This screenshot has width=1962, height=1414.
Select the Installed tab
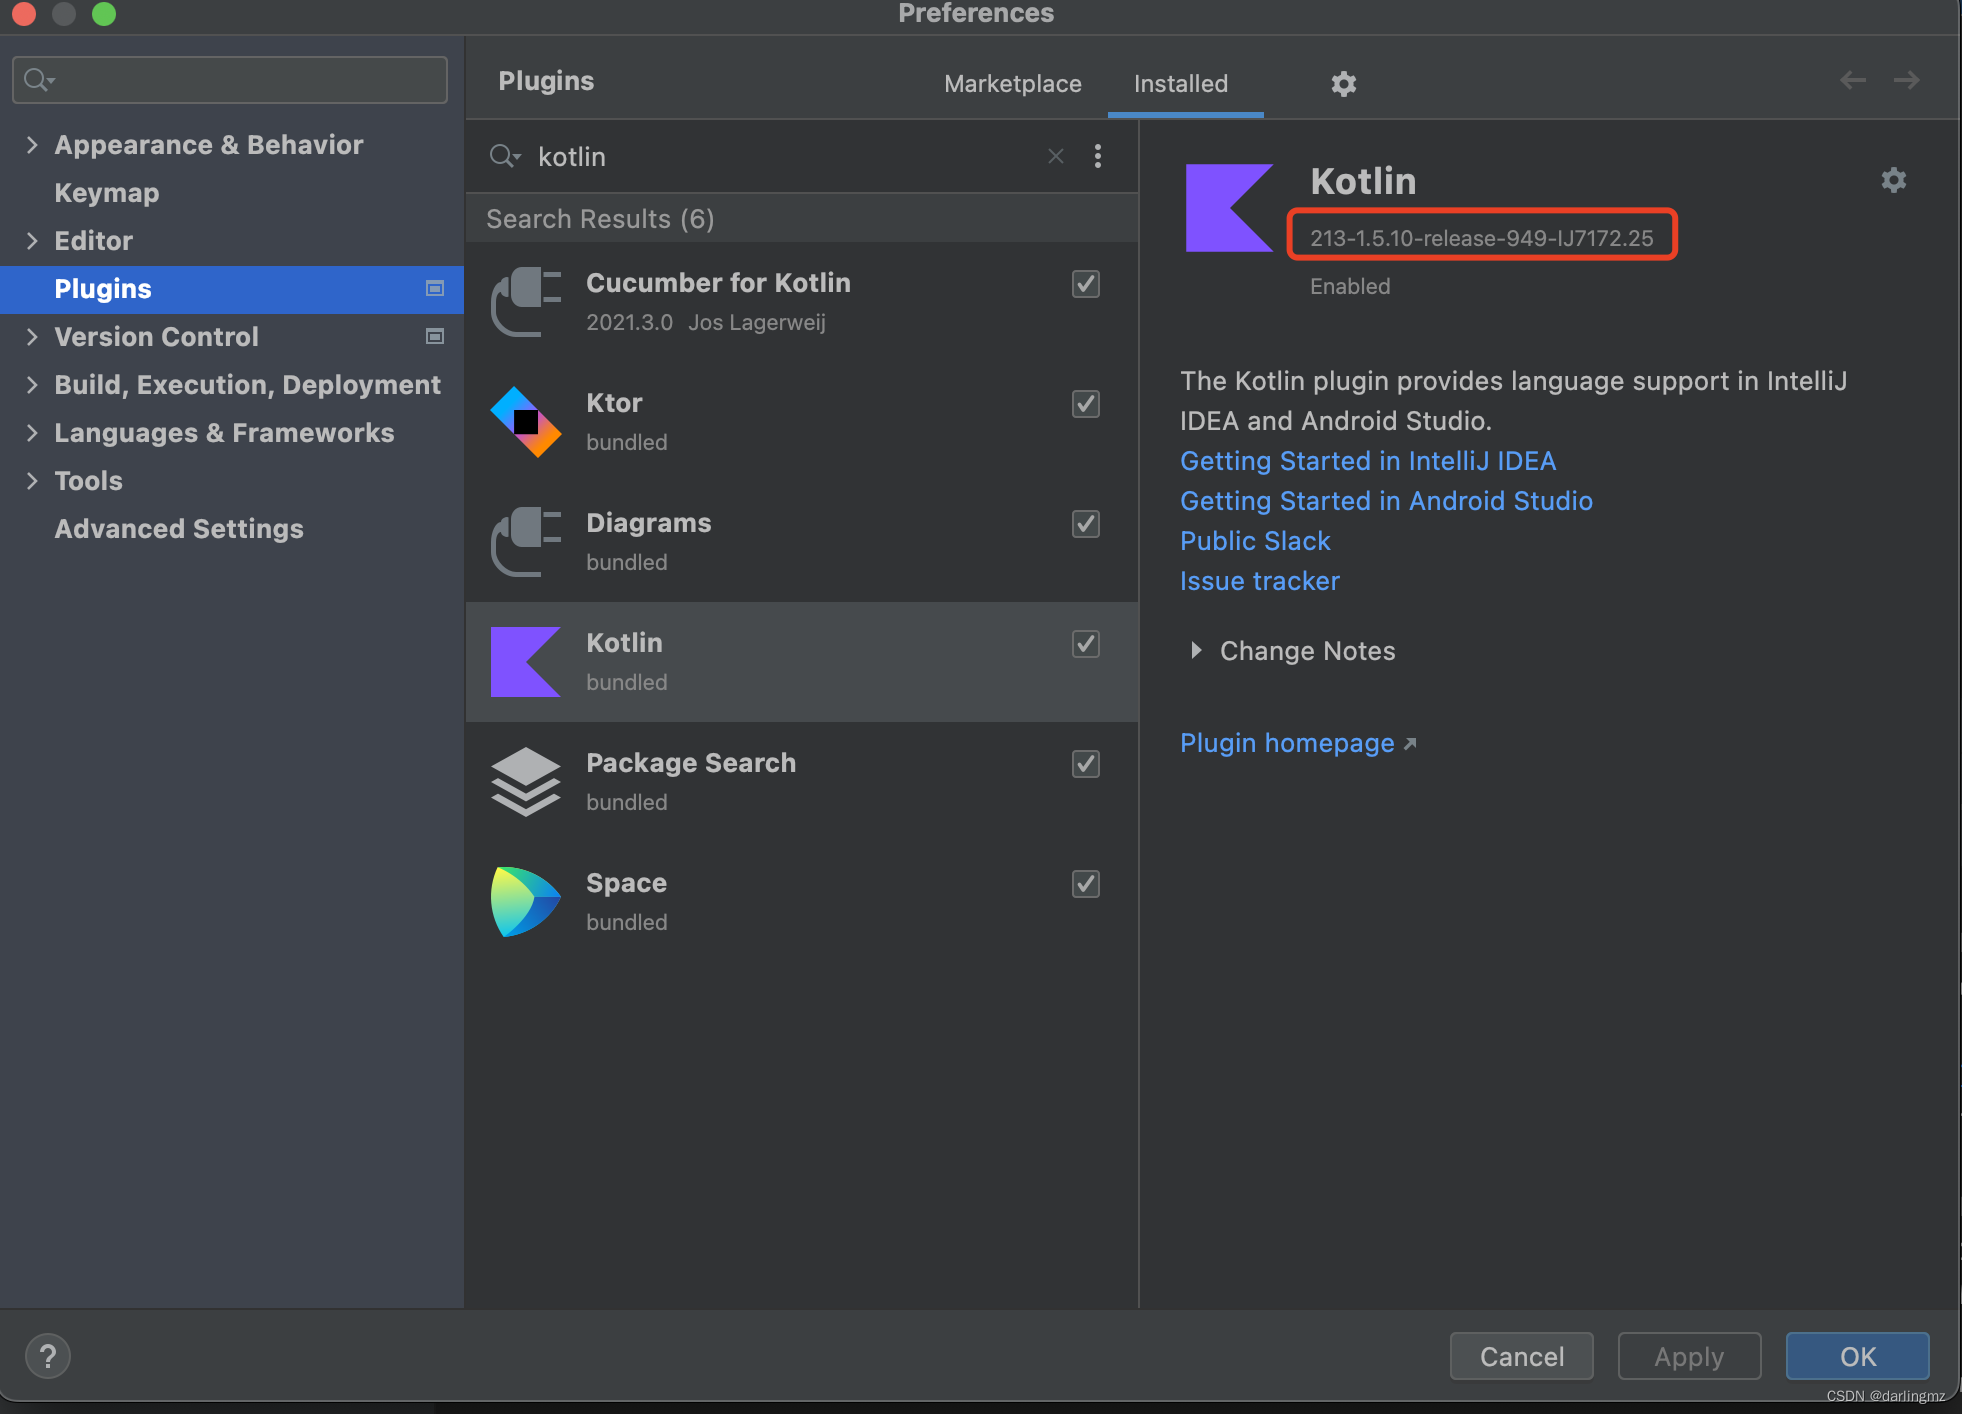coord(1180,84)
